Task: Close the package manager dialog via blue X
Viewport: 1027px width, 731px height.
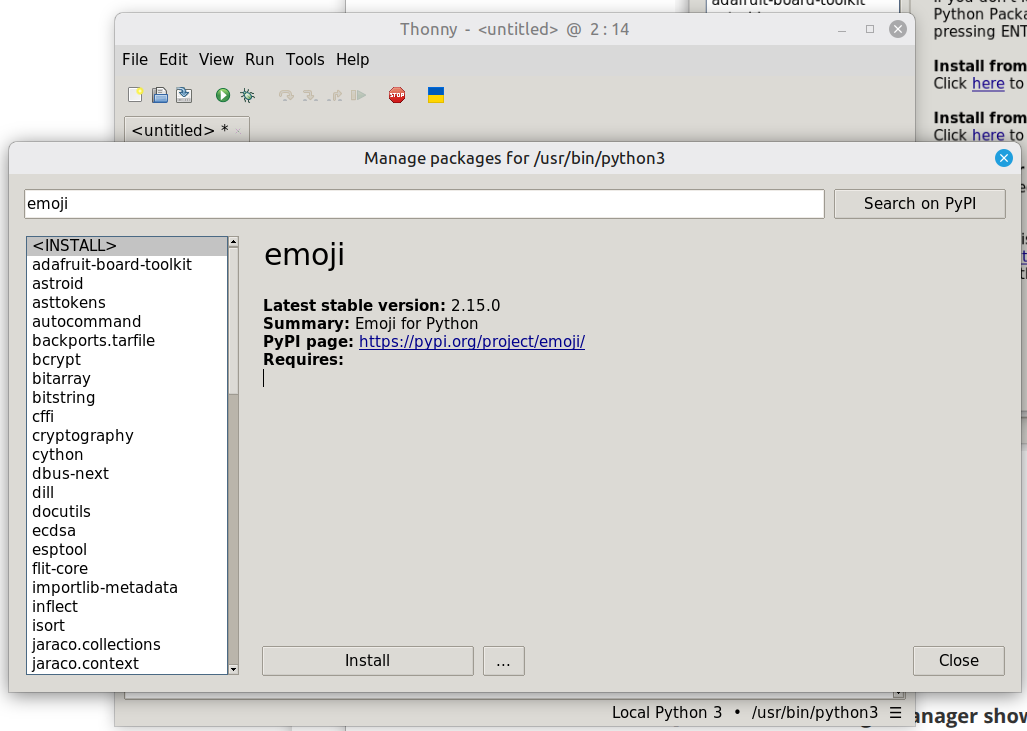Action: (x=1004, y=158)
